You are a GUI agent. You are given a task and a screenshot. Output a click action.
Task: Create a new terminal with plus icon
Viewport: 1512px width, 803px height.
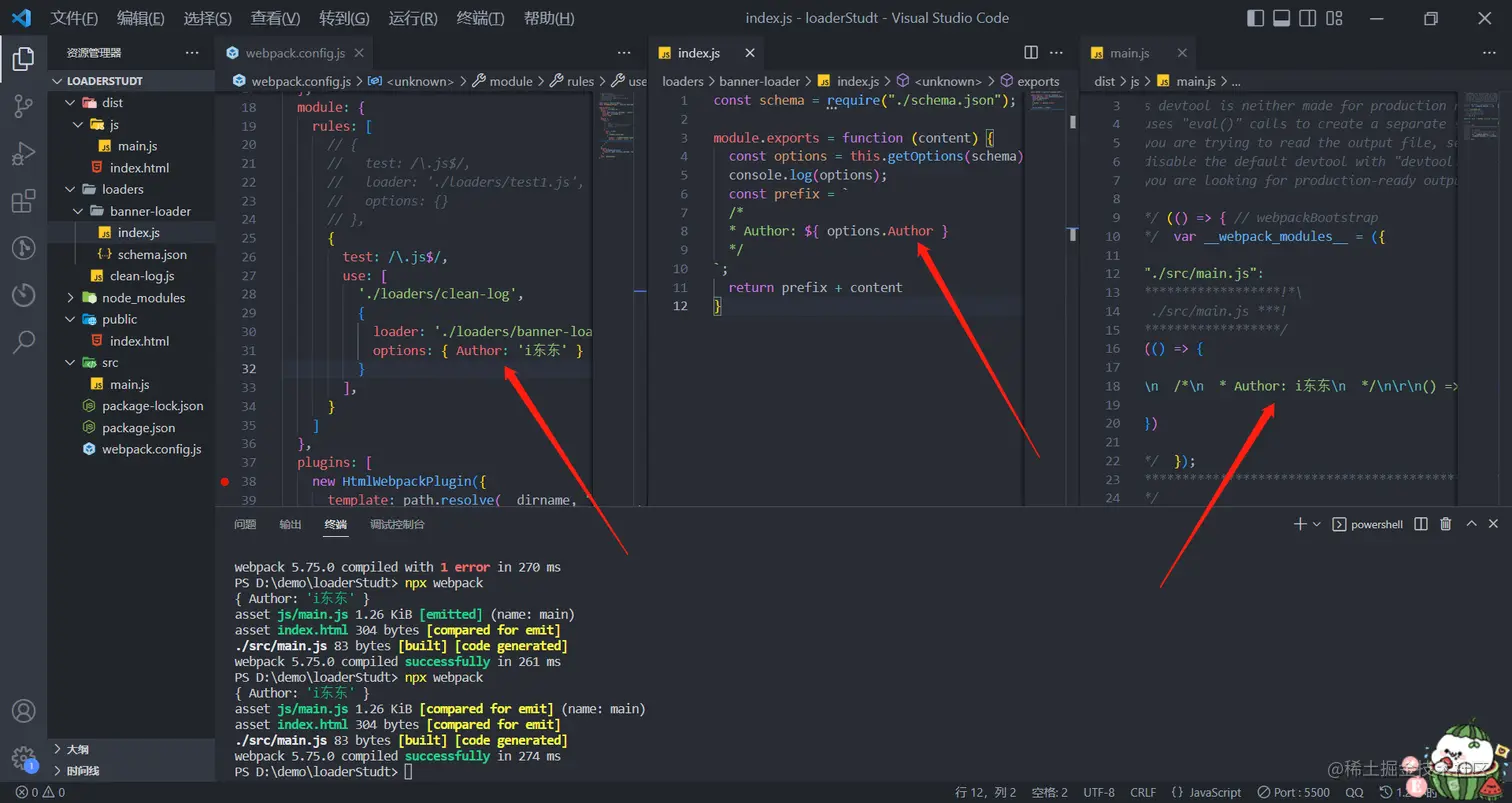point(1300,524)
